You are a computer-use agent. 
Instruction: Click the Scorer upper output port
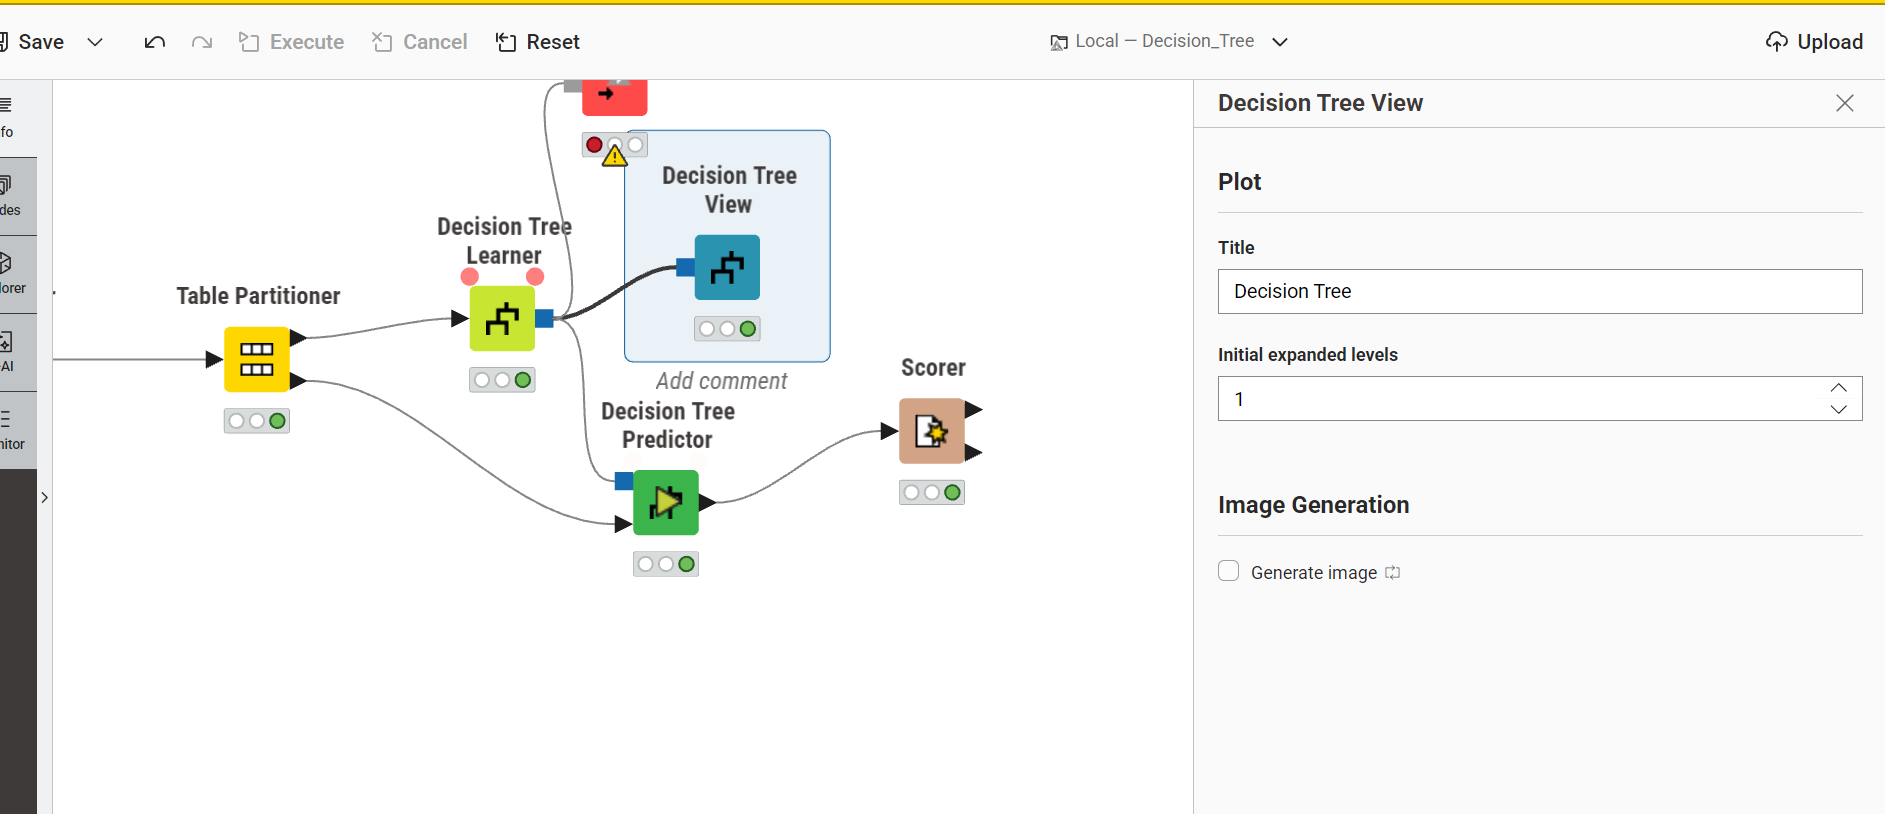pos(973,409)
